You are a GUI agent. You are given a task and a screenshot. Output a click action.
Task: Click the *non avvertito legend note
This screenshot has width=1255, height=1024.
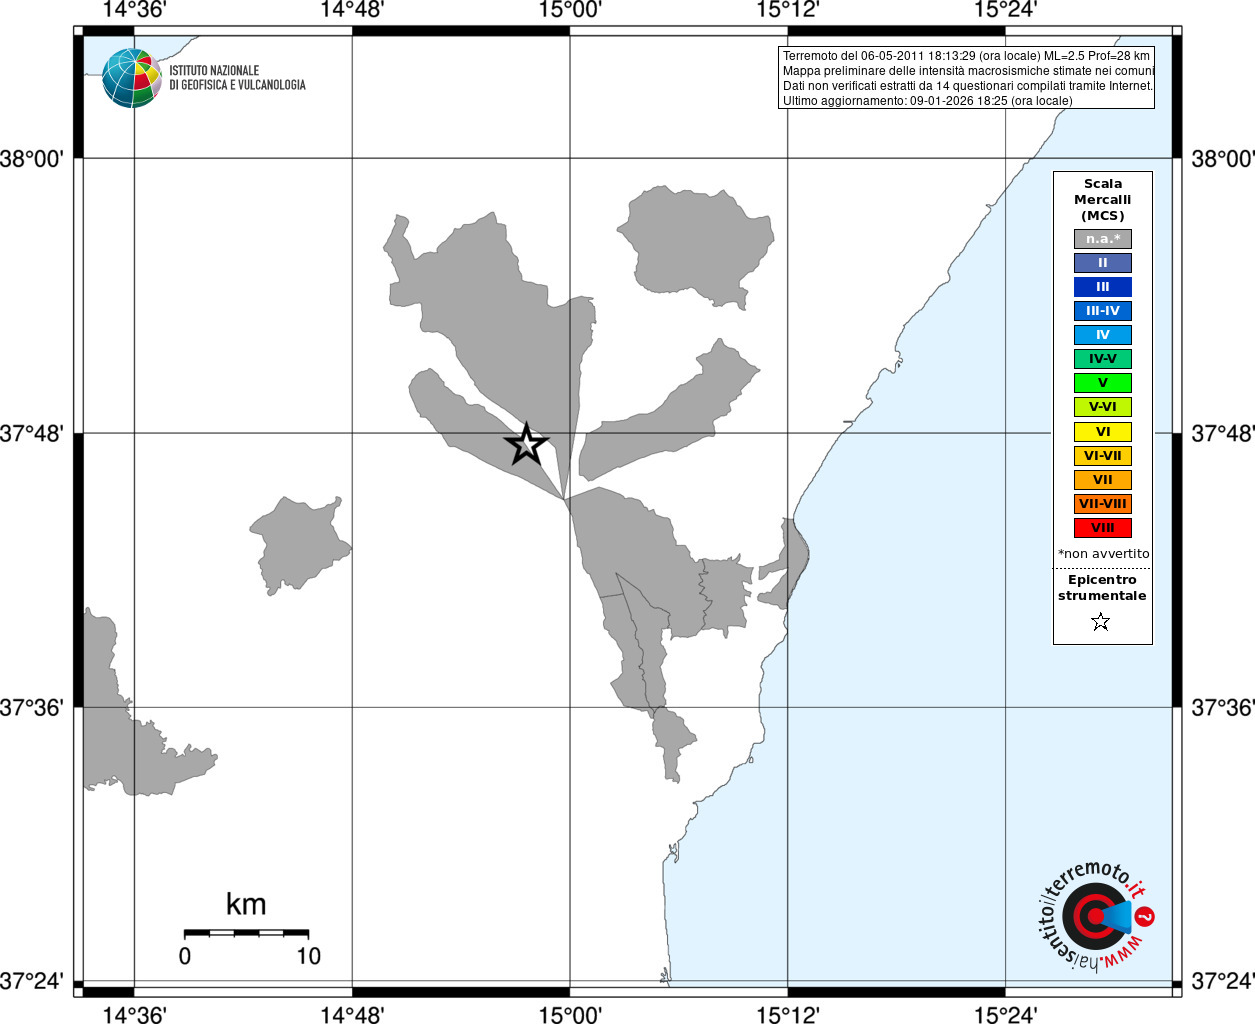pos(1103,554)
